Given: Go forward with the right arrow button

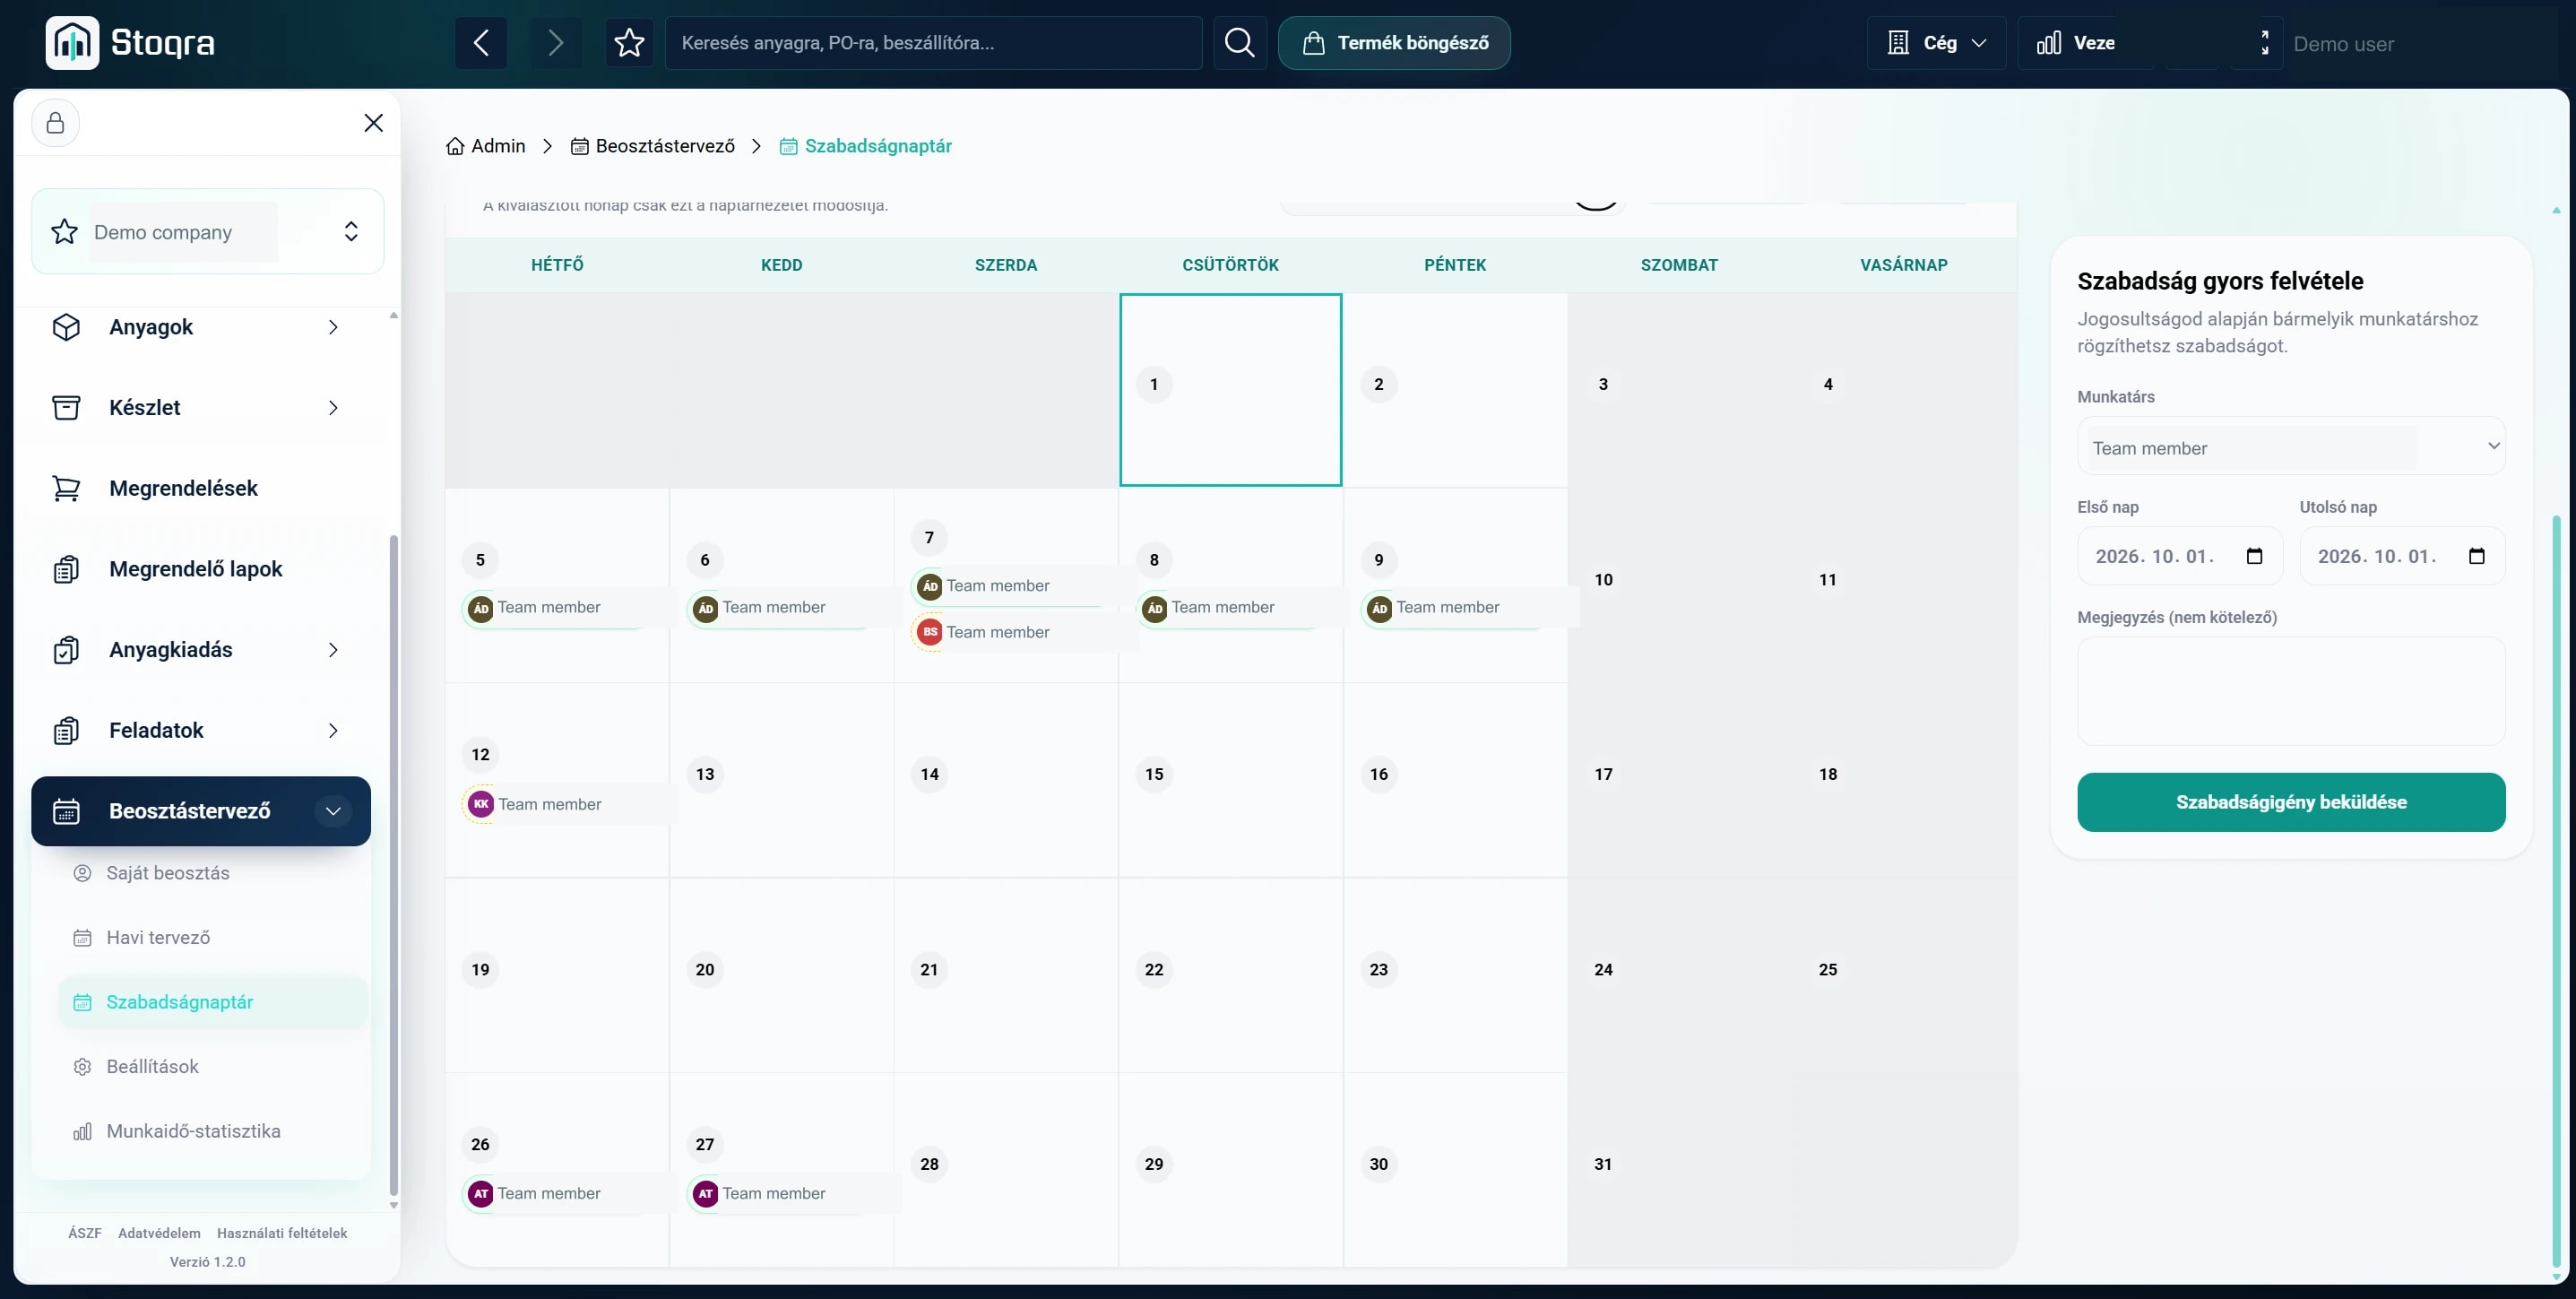Looking at the screenshot, I should 556,43.
